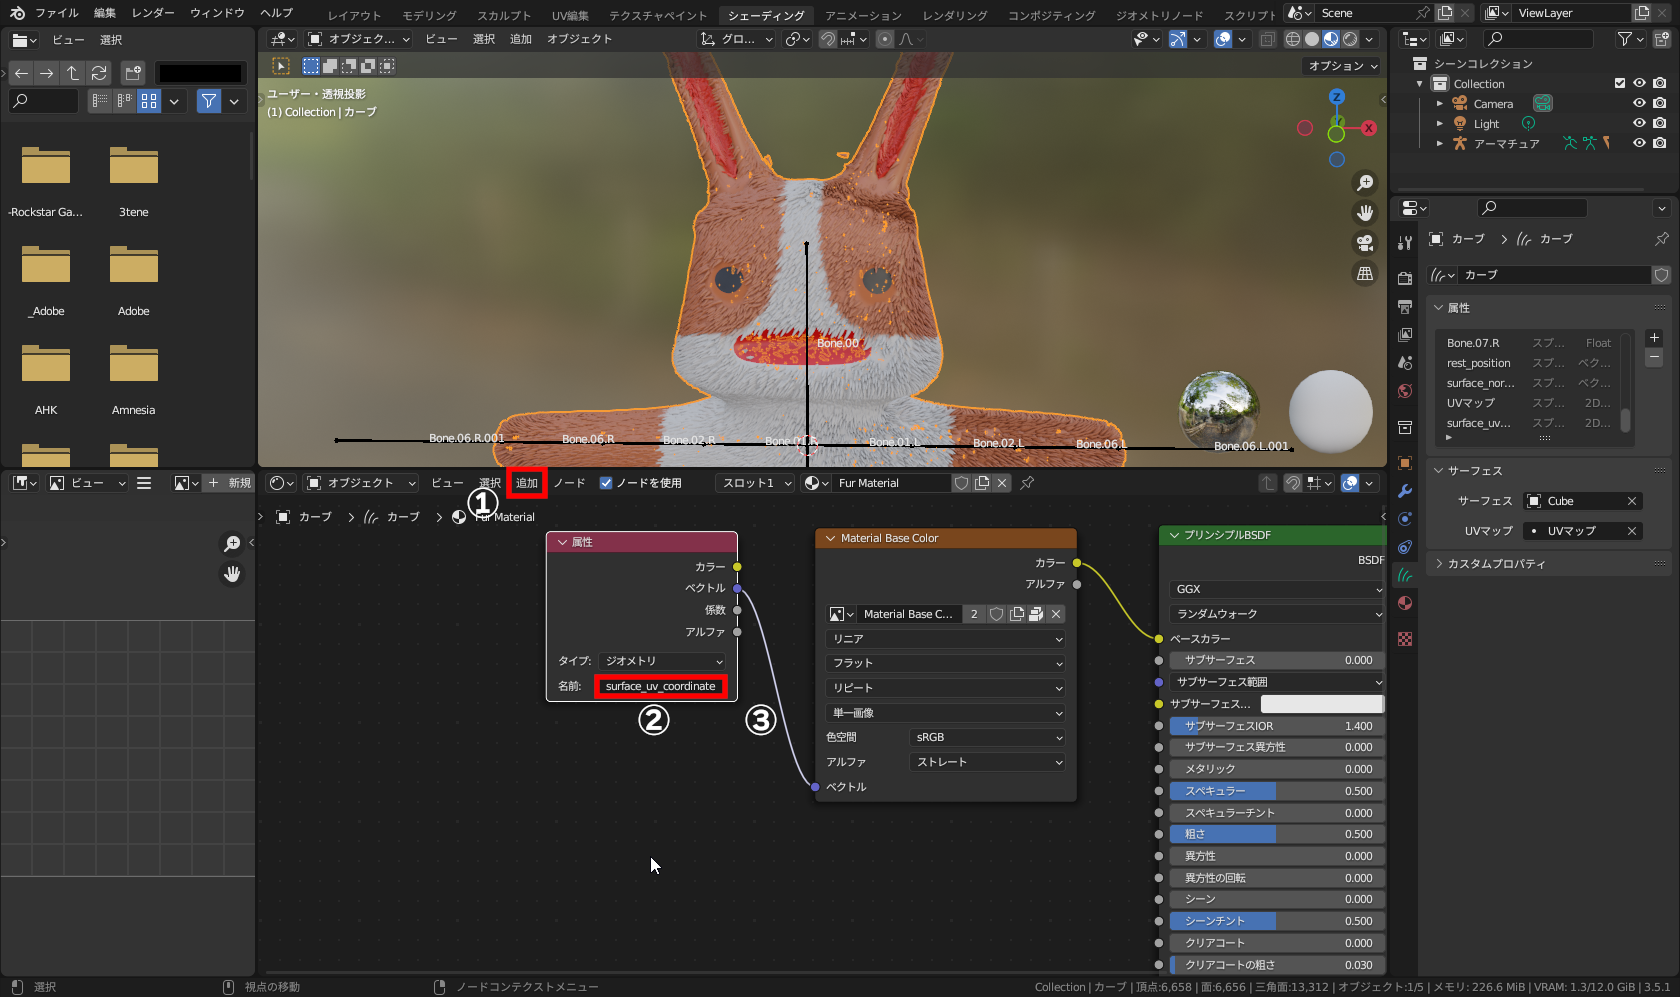Toggle camera view in the 3D viewport
Screen dimensions: 1680x997
point(1365,243)
